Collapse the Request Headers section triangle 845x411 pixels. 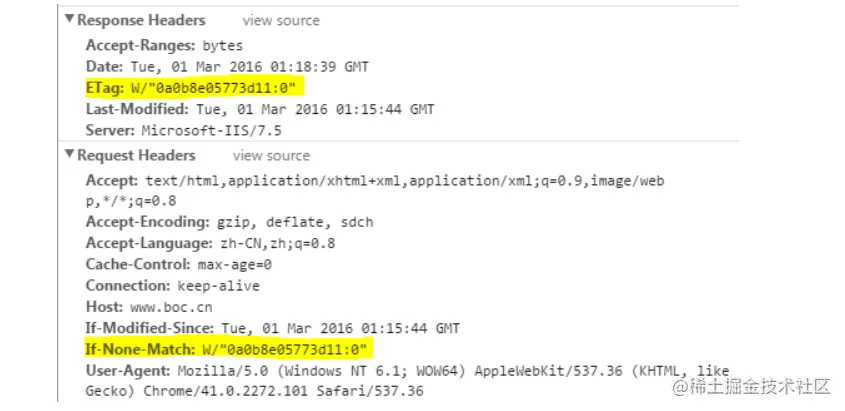pos(69,156)
